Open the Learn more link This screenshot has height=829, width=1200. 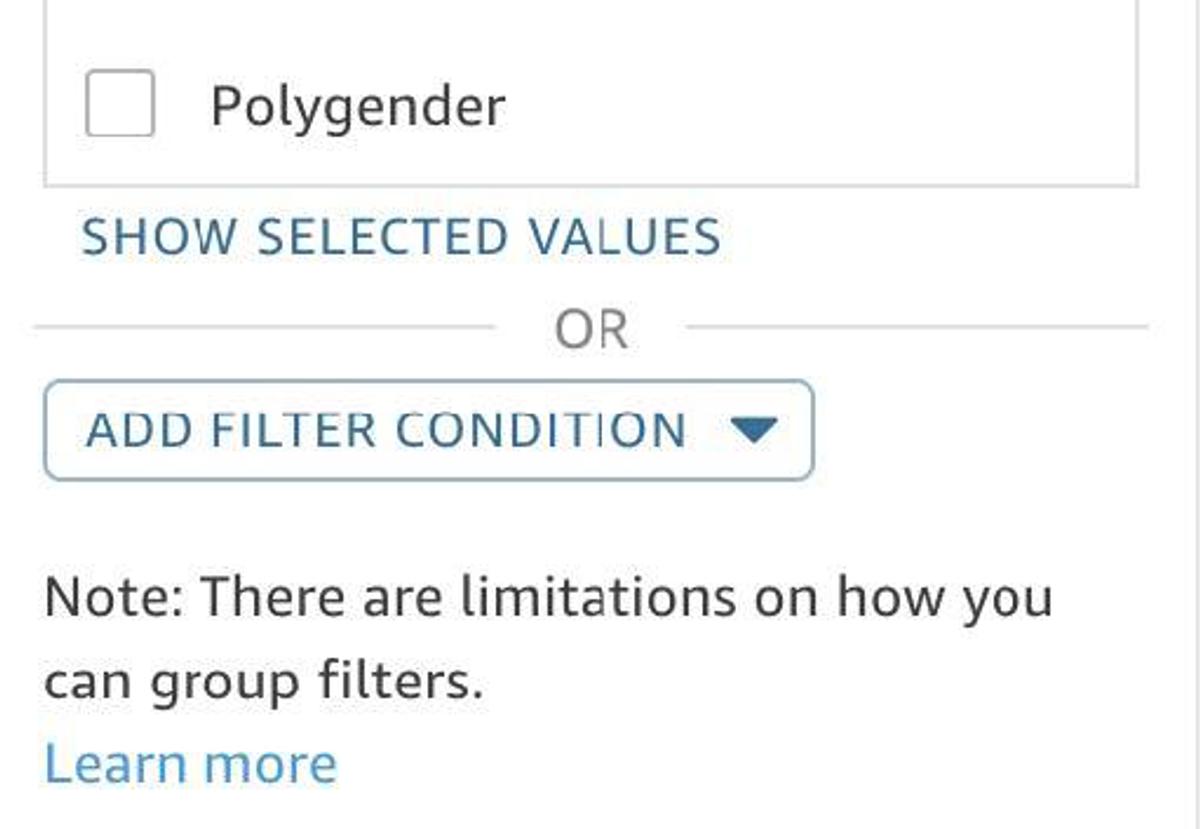click(x=191, y=764)
